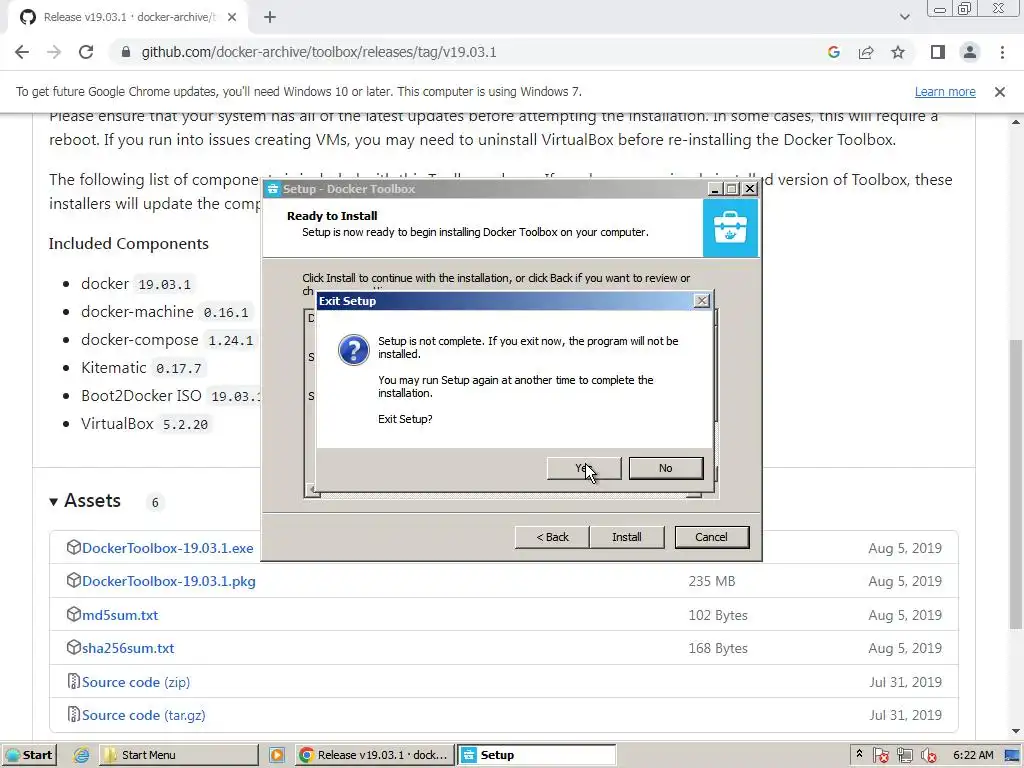Download DockerToolbox-19.03.1.exe
The width and height of the screenshot is (1024, 768).
tap(167, 548)
